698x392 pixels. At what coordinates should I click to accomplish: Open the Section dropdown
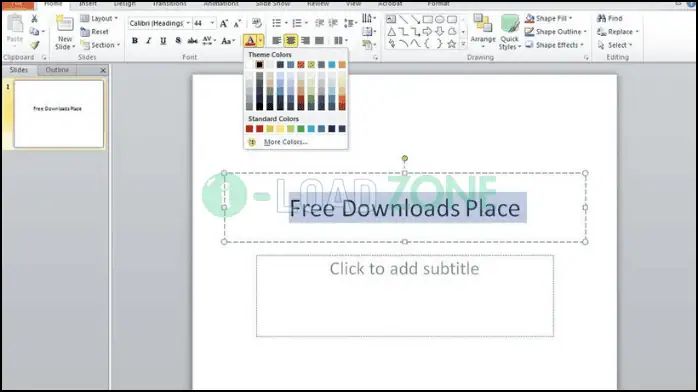[101, 45]
